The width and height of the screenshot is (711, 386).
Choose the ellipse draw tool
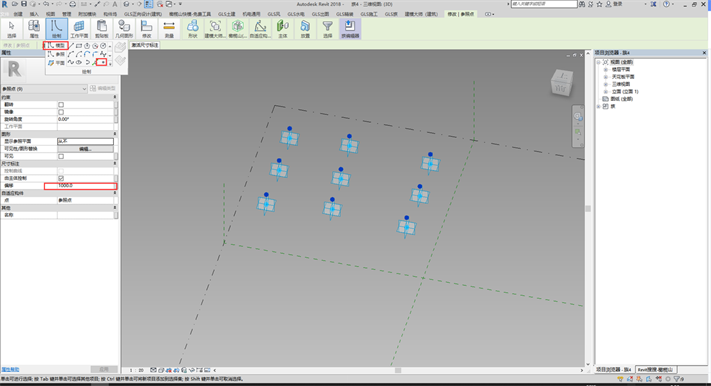click(79, 62)
